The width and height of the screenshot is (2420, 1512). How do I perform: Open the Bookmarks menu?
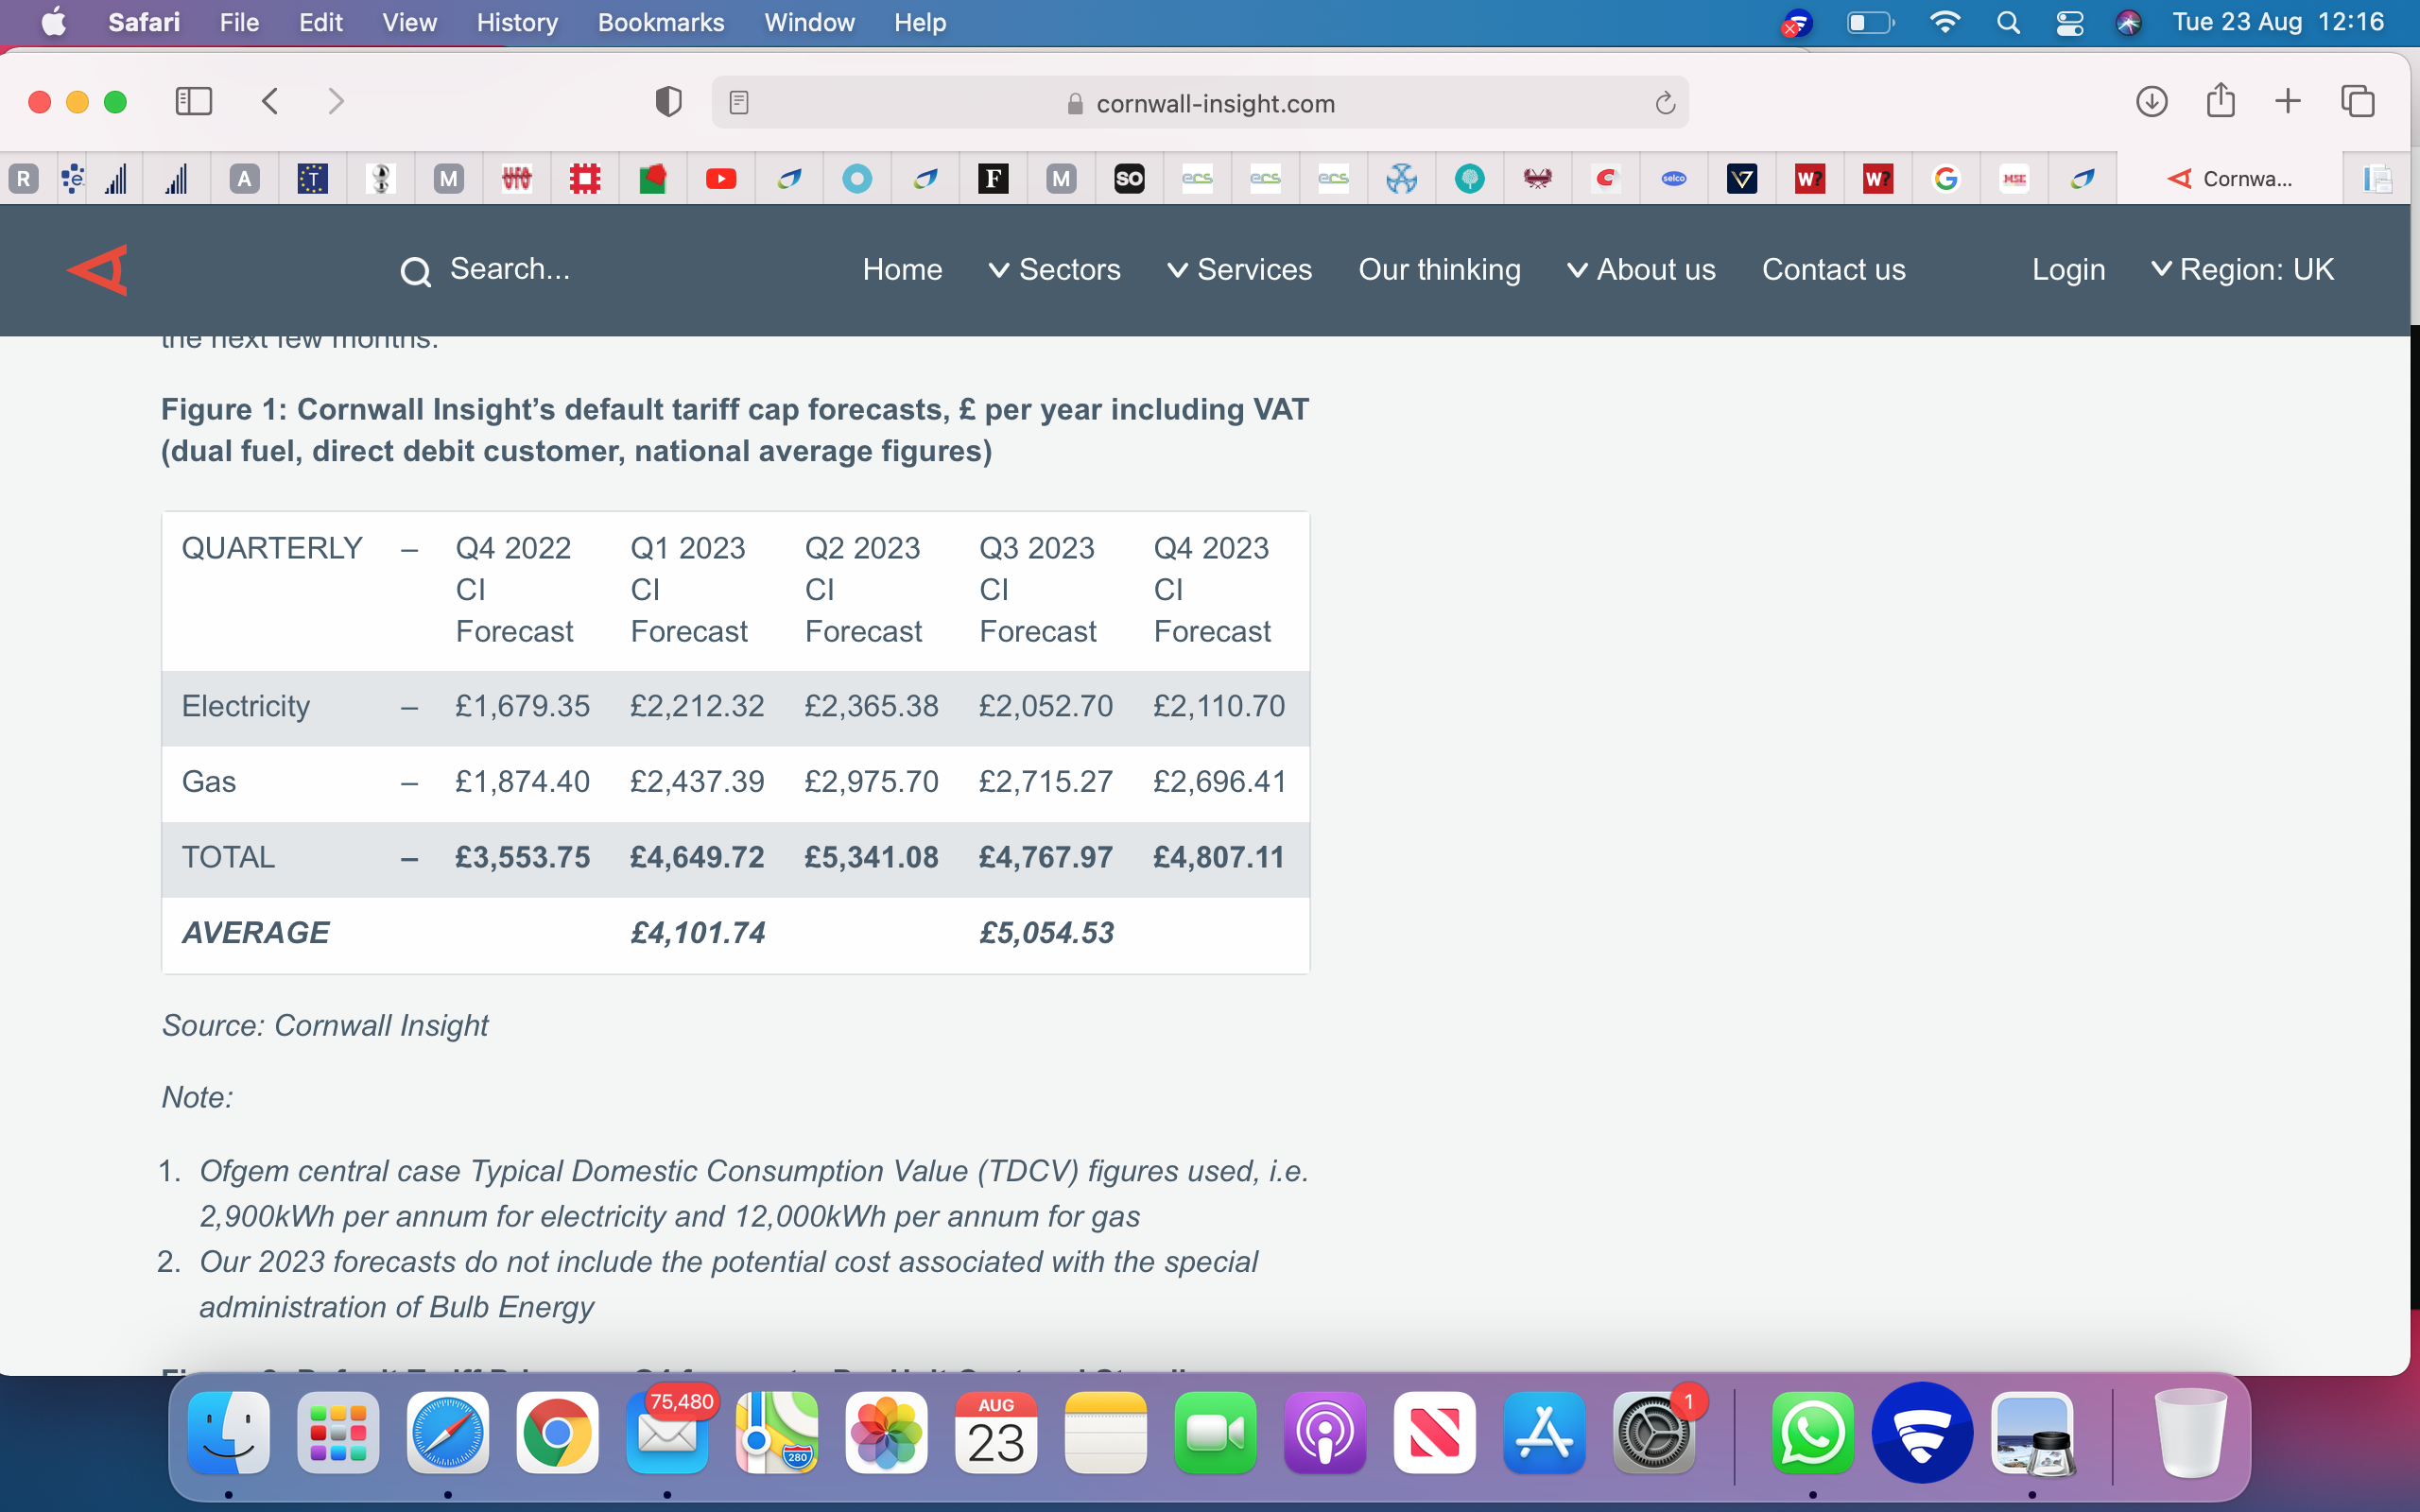point(660,22)
